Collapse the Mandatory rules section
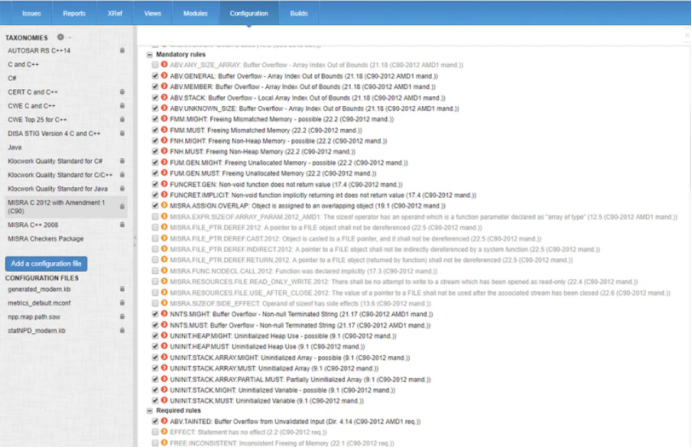Viewport: 692px width, 448px height. point(150,53)
